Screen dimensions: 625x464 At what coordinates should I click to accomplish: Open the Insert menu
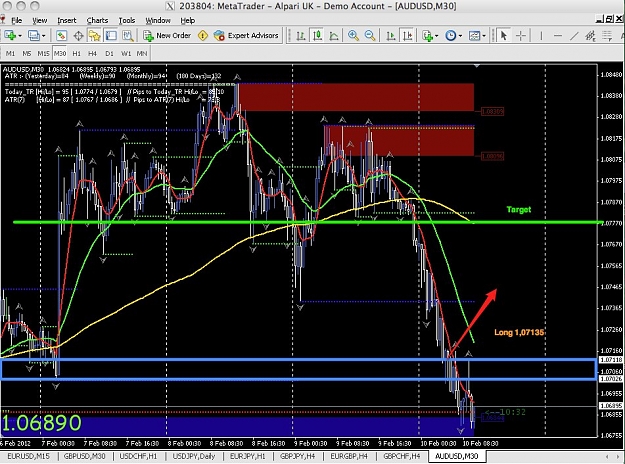click(x=67, y=20)
